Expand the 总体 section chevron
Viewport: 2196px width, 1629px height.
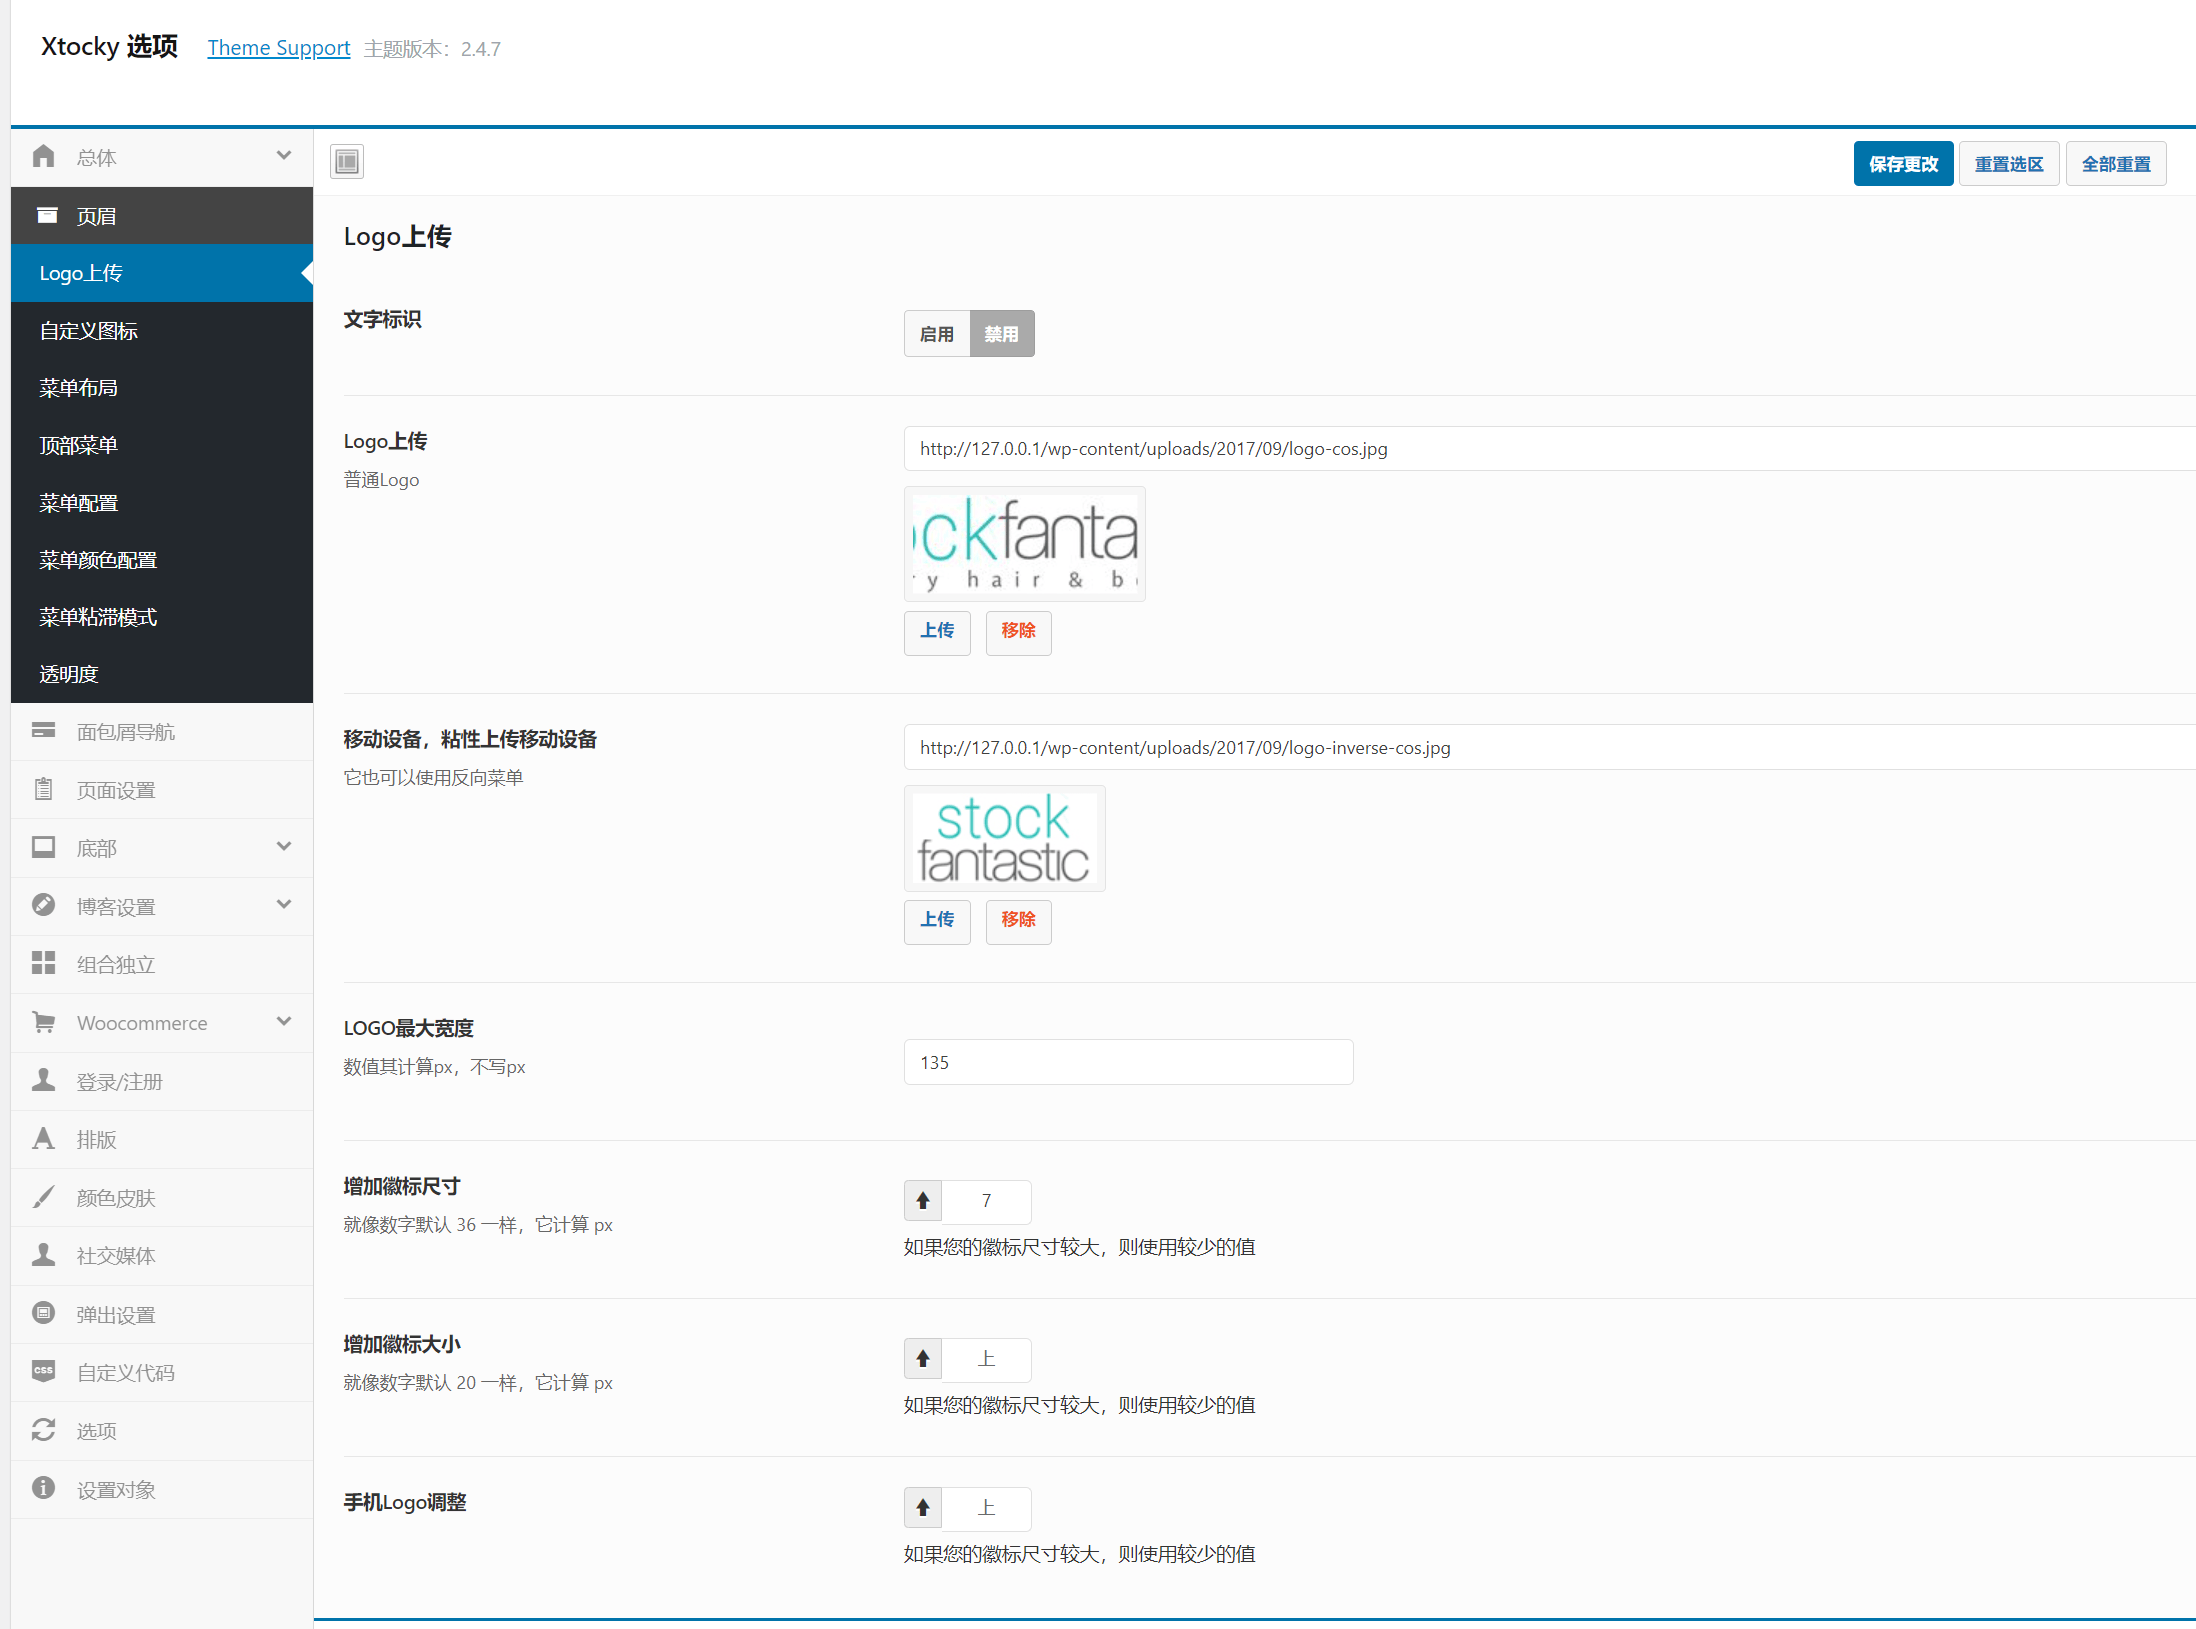284,156
